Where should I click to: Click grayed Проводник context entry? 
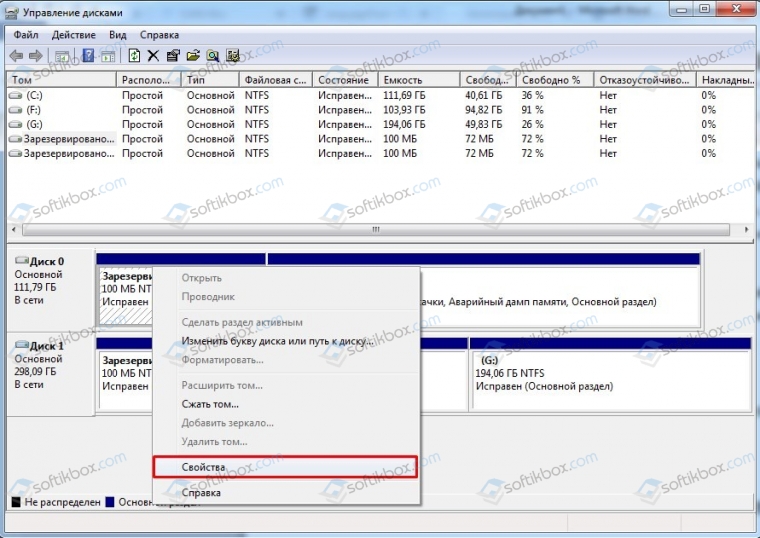(286, 297)
